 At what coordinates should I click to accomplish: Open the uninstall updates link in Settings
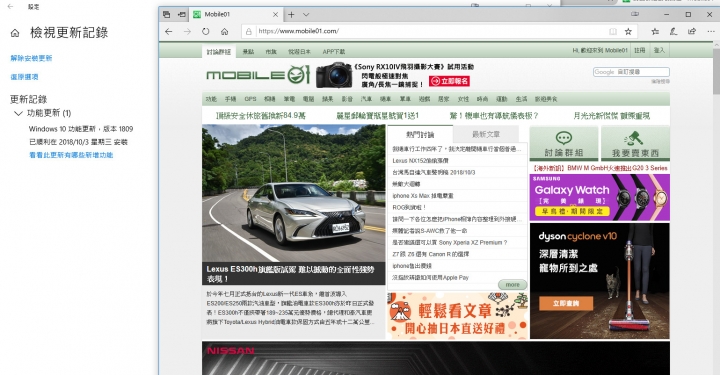point(31,58)
